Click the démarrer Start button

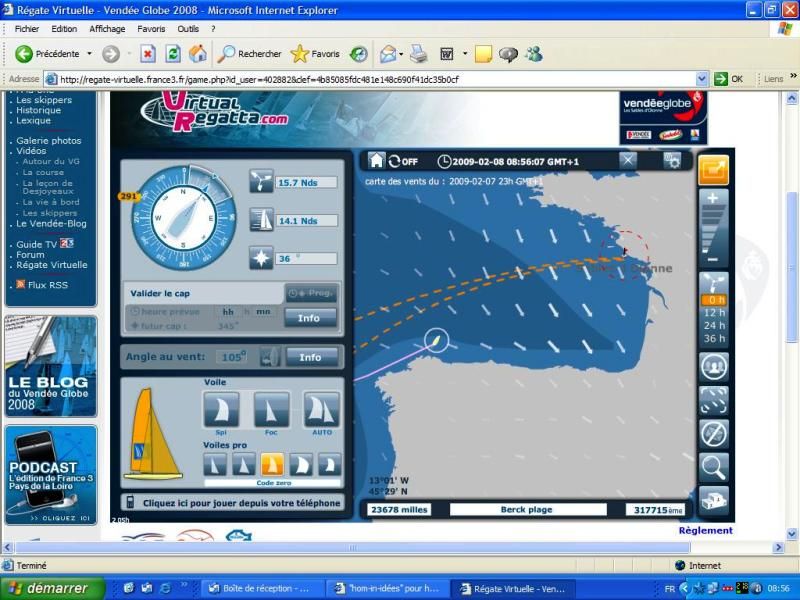(52, 588)
